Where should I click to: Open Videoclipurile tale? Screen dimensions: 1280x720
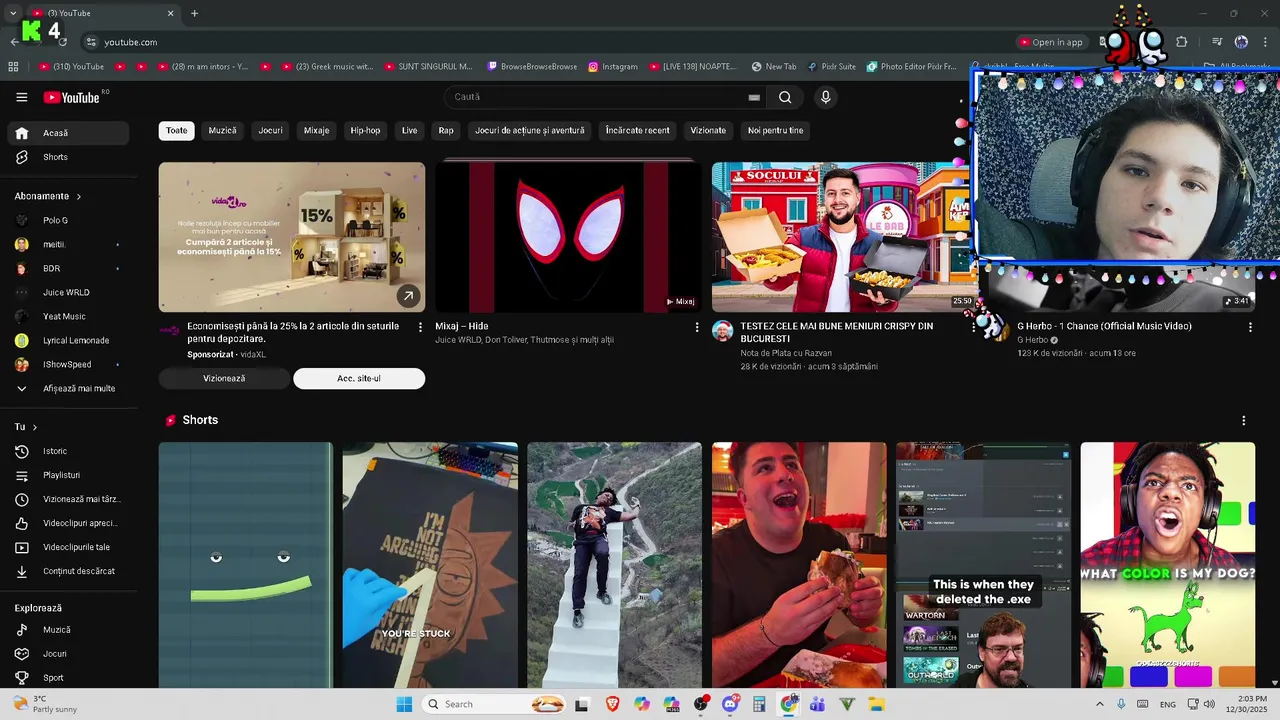click(69, 547)
